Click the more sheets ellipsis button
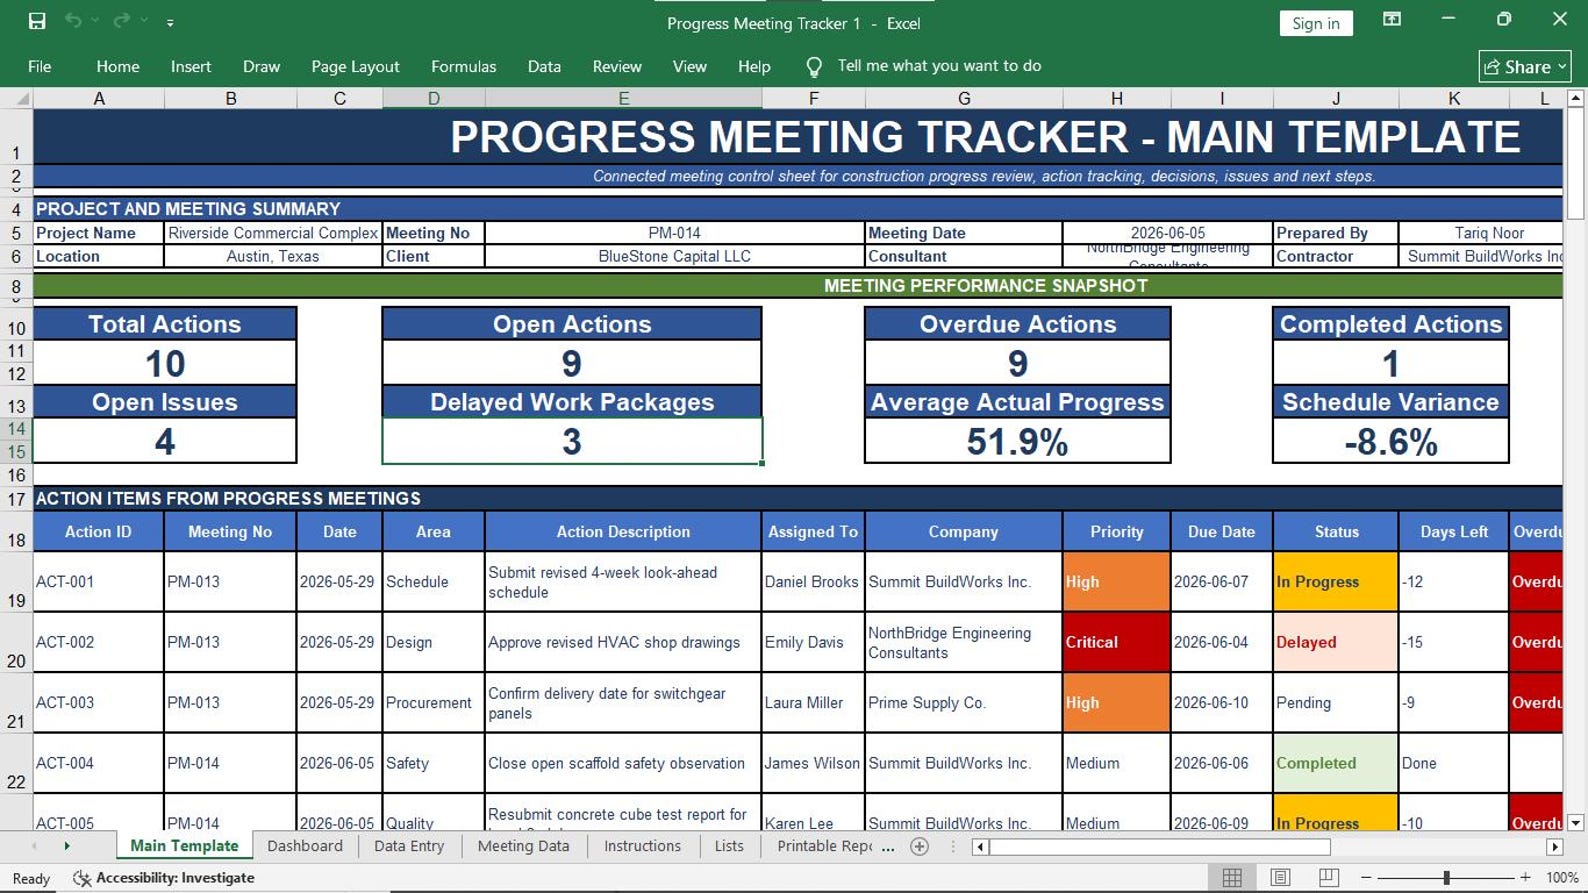The height and width of the screenshot is (893, 1588). [888, 847]
